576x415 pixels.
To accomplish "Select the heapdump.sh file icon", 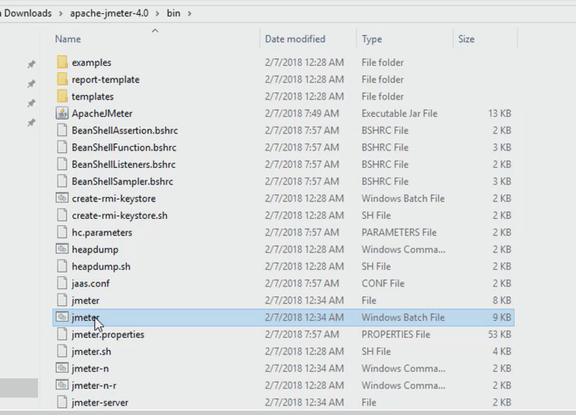I will tap(62, 266).
